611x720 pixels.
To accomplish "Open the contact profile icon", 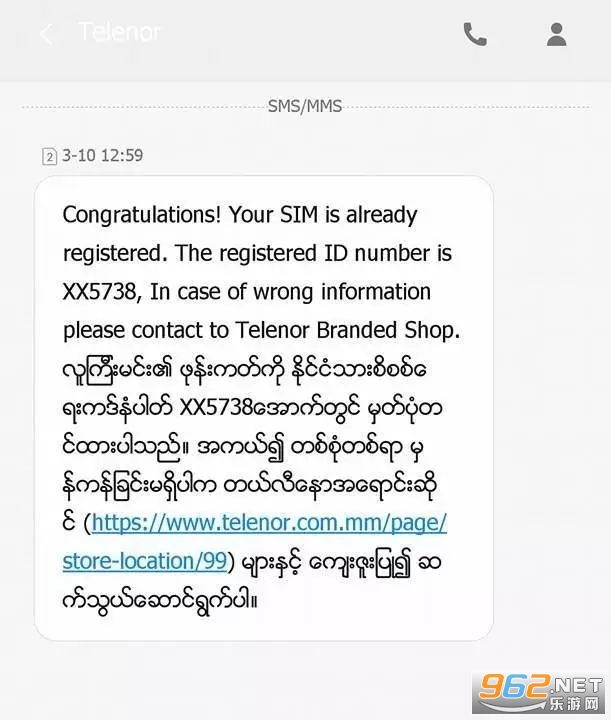I will (x=557, y=34).
